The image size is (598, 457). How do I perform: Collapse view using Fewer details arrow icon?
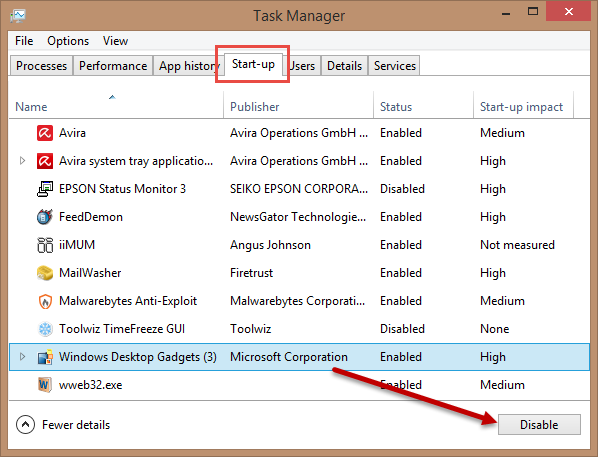point(25,425)
